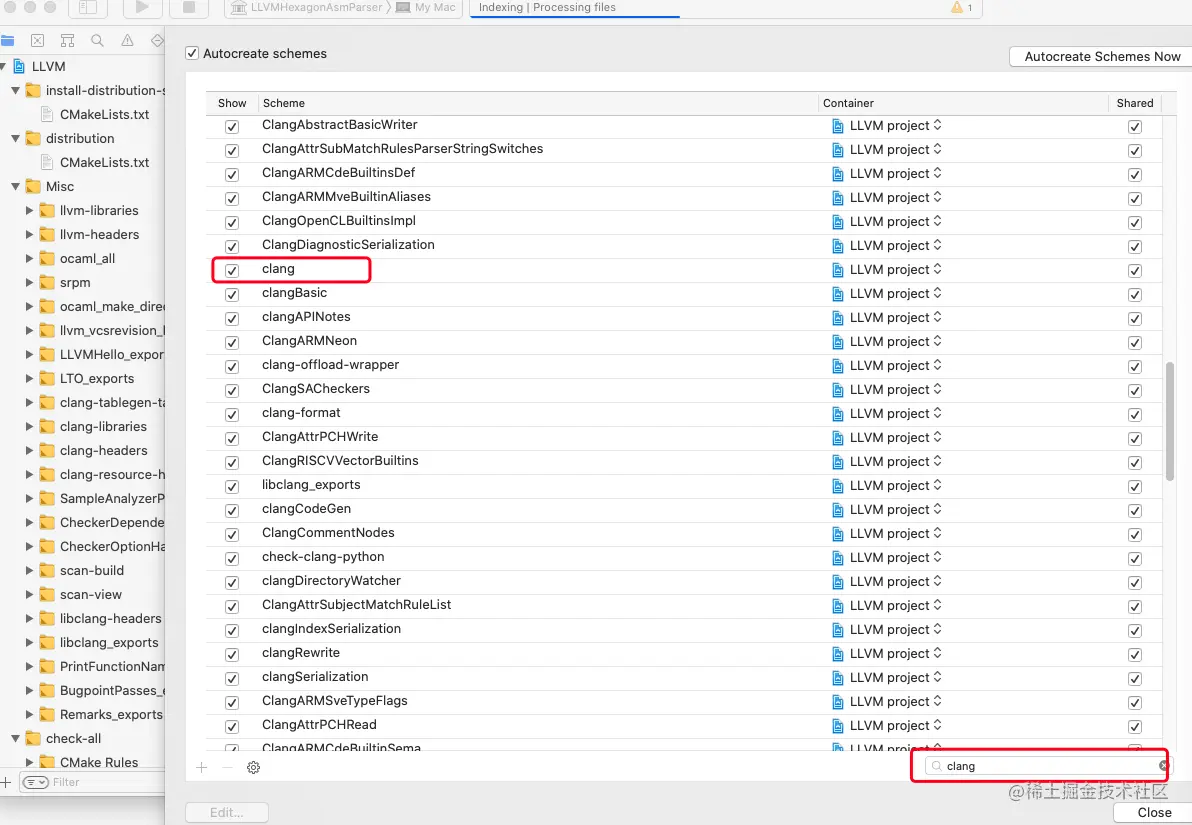Screen dimensions: 1192x825
Task: Select the ClangRISCVVectorBuiltins scheme row
Action: (683, 462)
